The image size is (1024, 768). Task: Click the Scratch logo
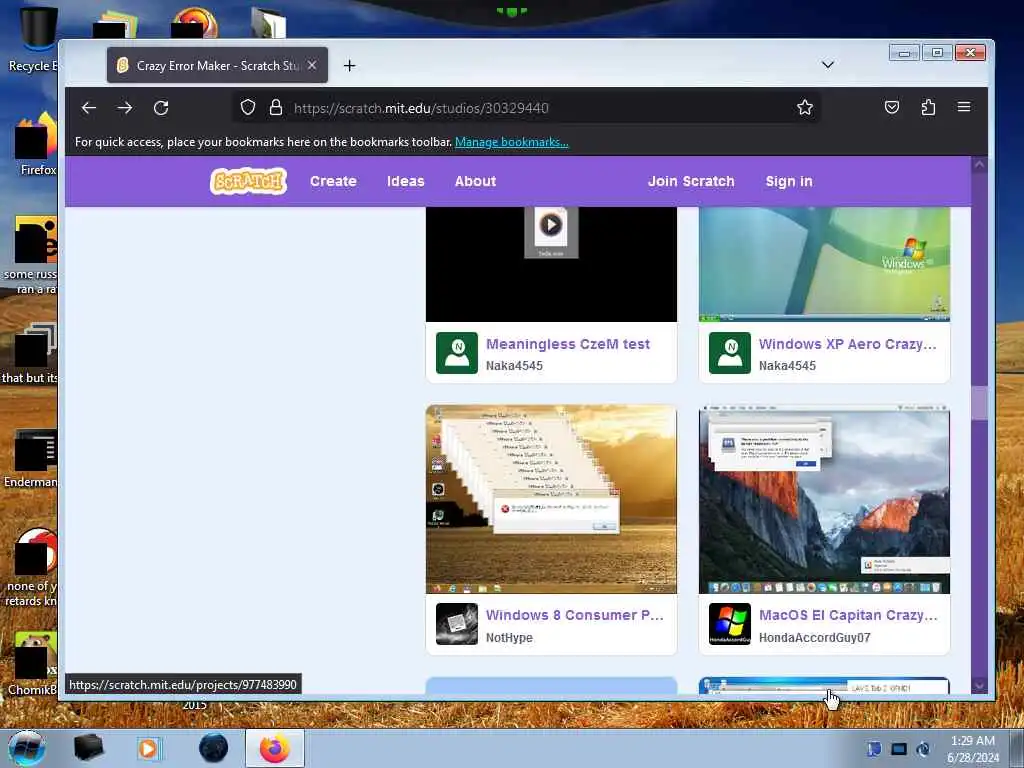point(248,182)
